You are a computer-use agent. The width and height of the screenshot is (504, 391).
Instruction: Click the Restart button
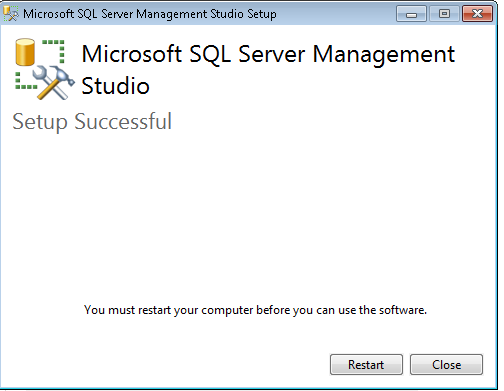coord(366,364)
